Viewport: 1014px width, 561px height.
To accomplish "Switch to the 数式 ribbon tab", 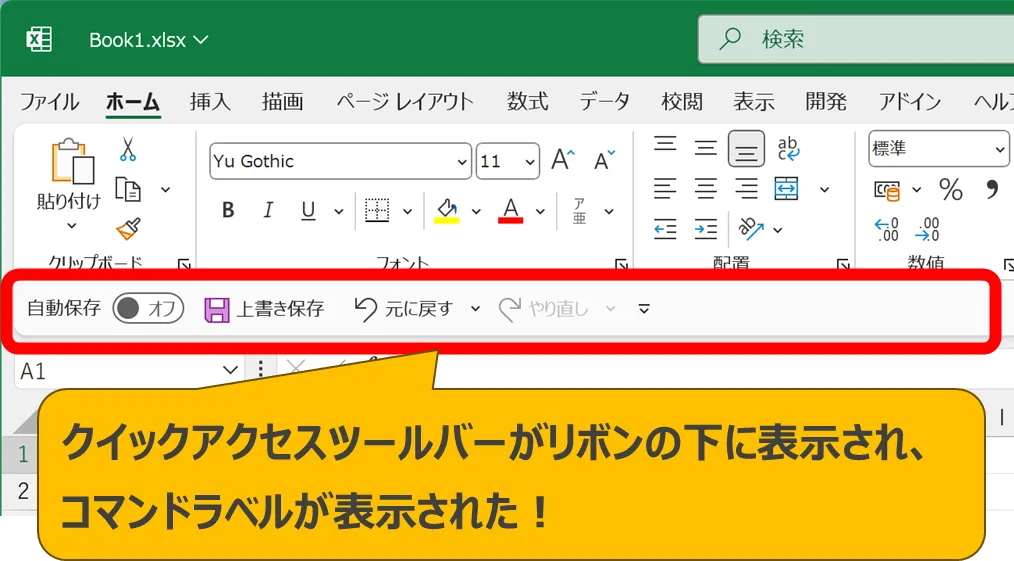I will click(527, 101).
